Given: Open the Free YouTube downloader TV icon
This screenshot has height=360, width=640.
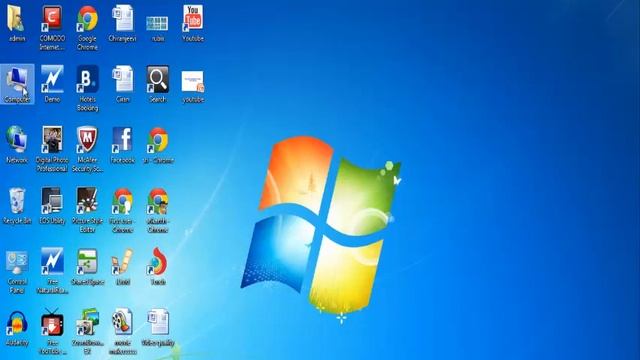Looking at the screenshot, I should [x=52, y=323].
